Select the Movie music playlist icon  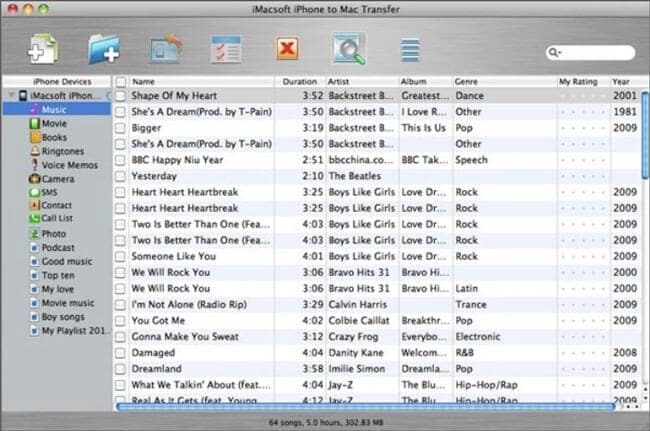(x=35, y=303)
